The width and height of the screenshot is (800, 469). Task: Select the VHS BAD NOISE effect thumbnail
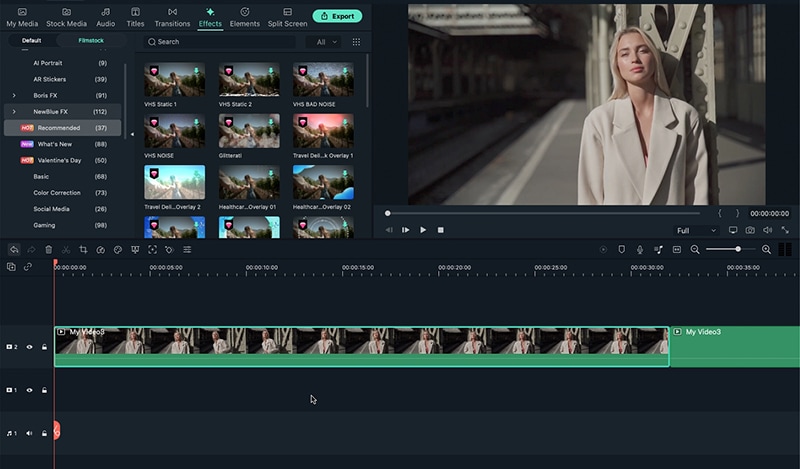(x=323, y=80)
